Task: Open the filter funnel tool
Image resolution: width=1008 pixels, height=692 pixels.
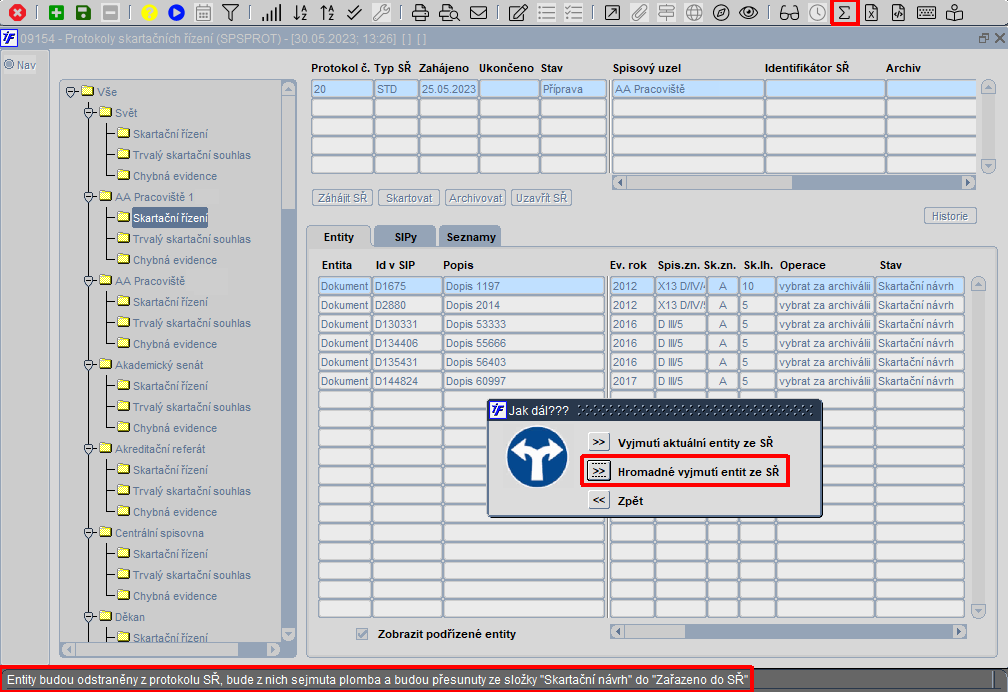Action: (x=230, y=12)
